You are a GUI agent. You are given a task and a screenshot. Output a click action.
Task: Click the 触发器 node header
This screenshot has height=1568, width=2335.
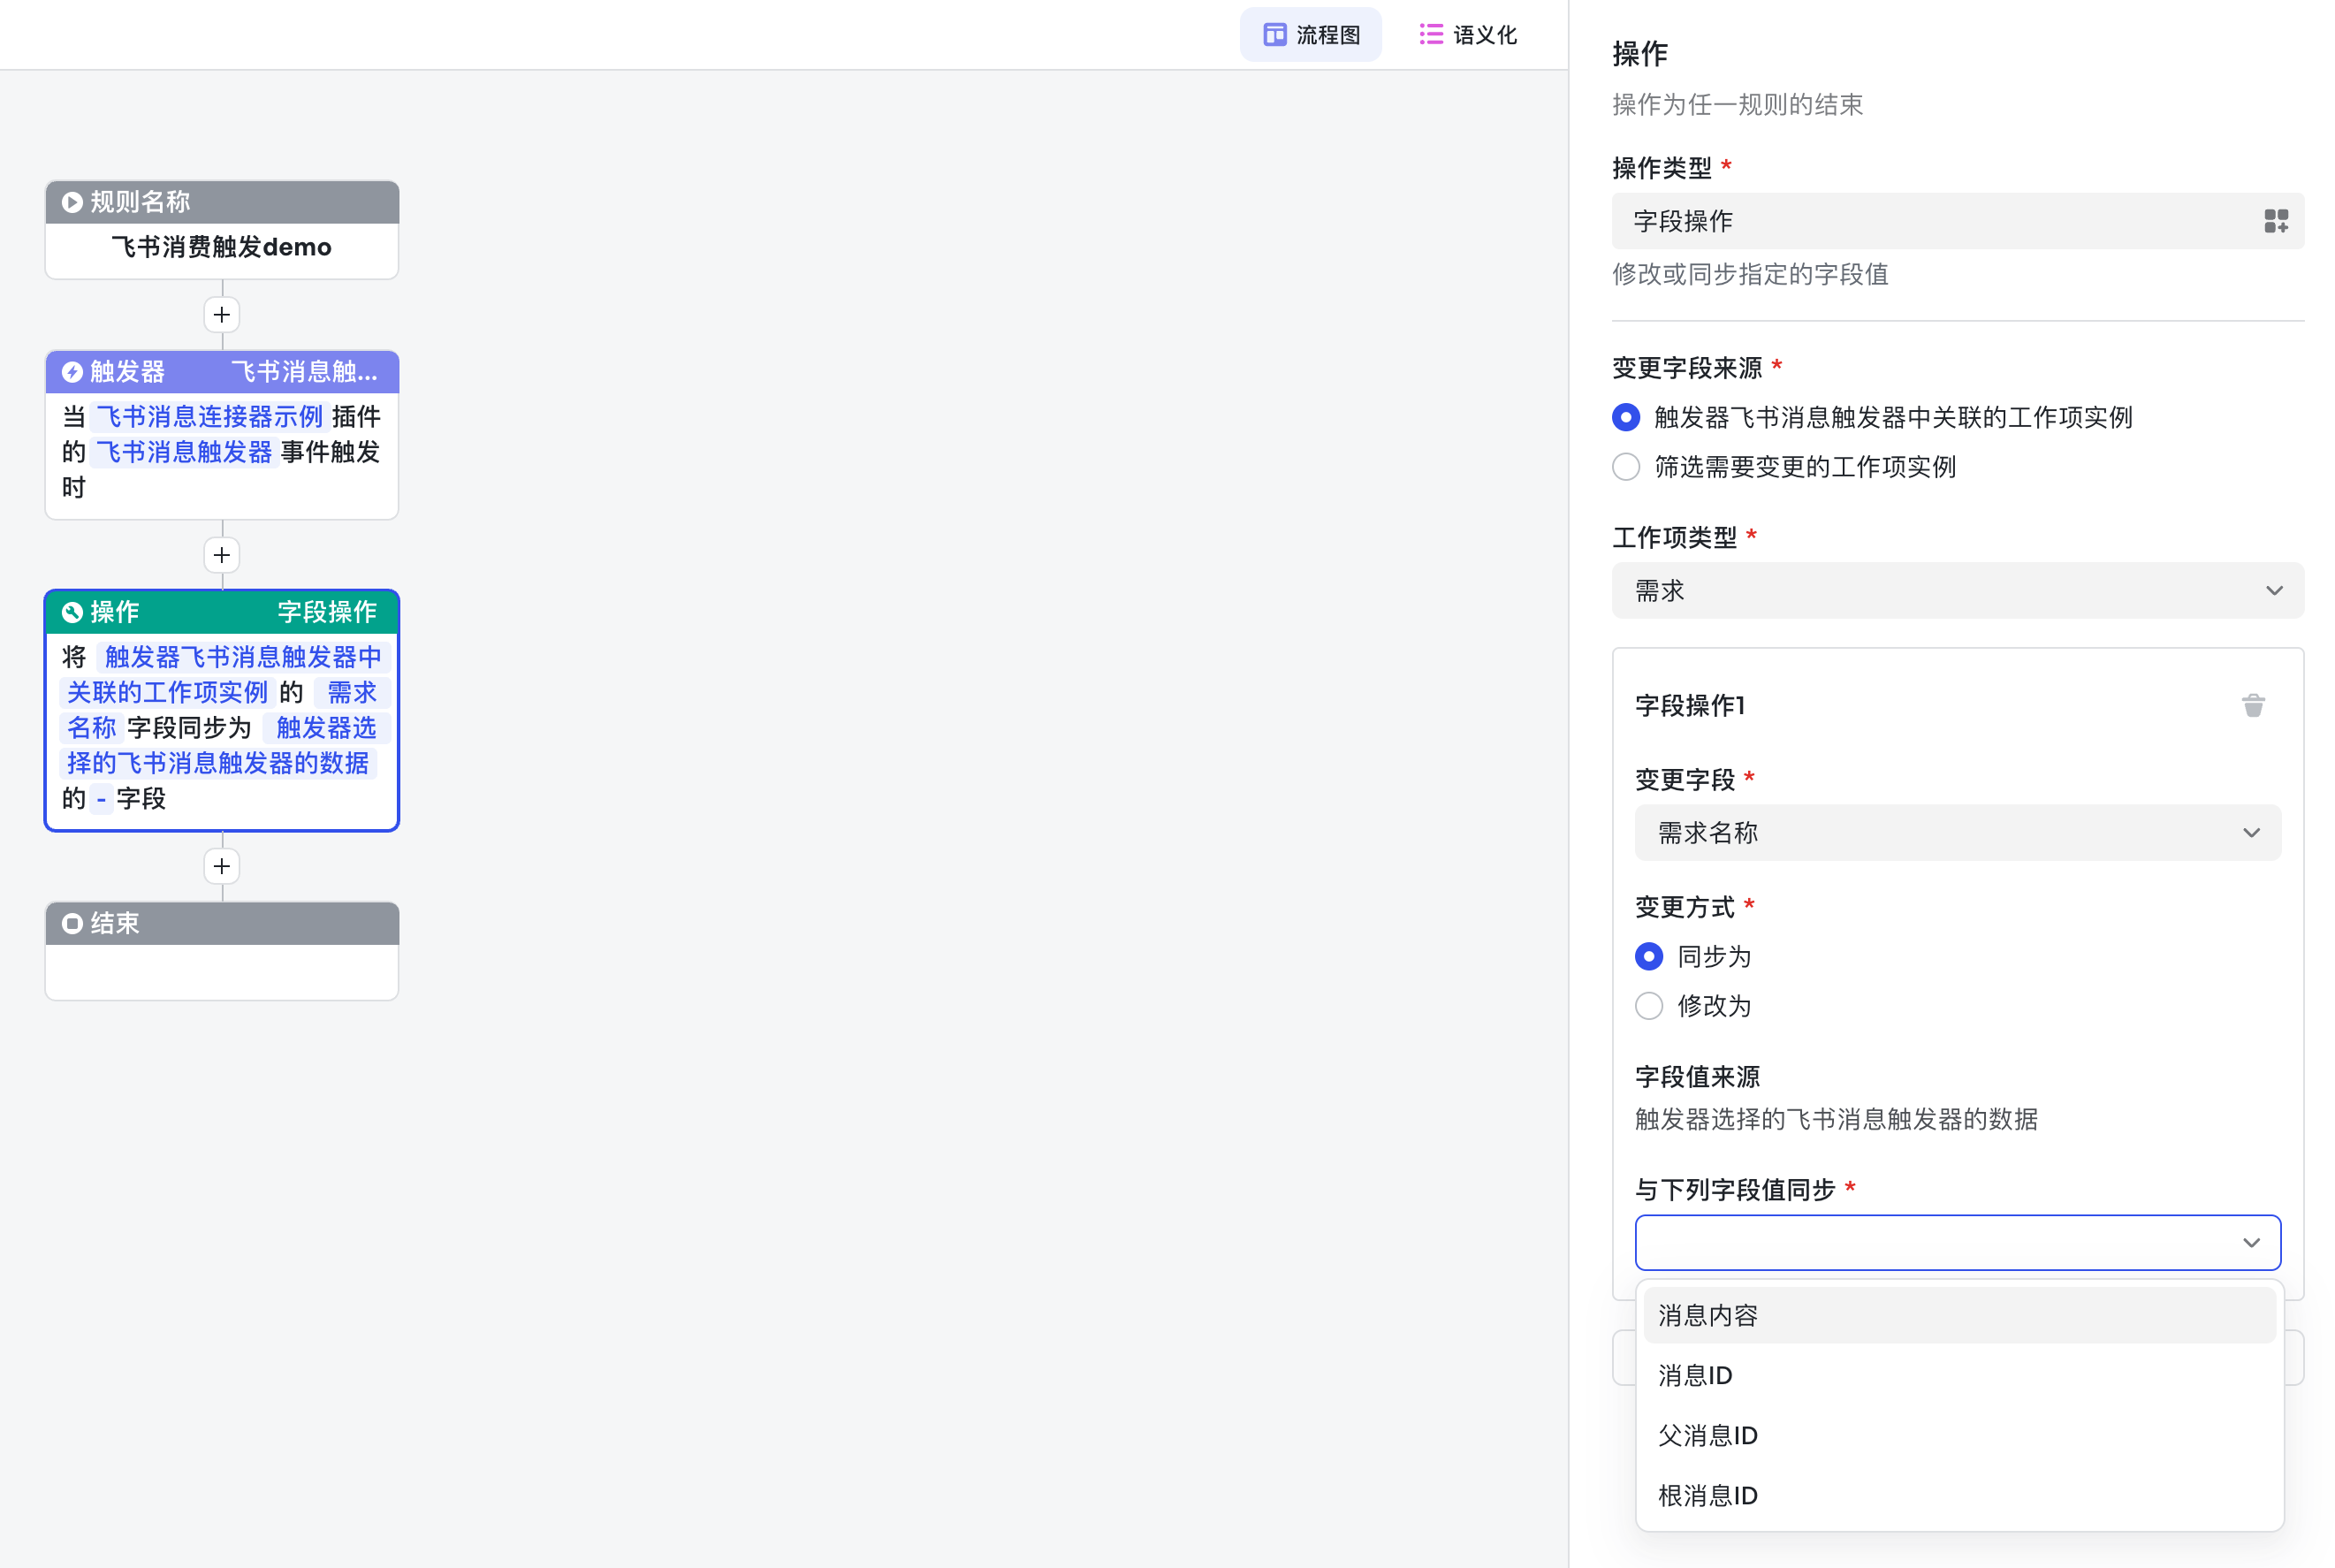222,372
